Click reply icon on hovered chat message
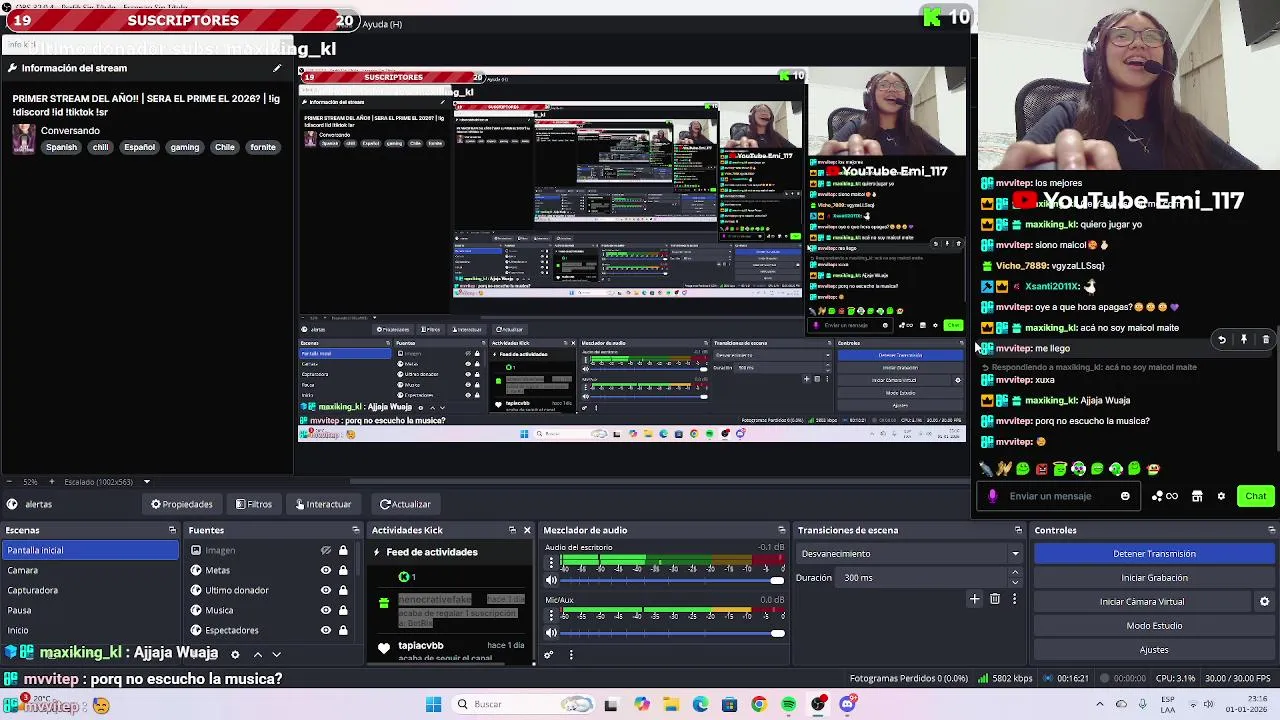This screenshot has height=720, width=1280. [x=1221, y=340]
